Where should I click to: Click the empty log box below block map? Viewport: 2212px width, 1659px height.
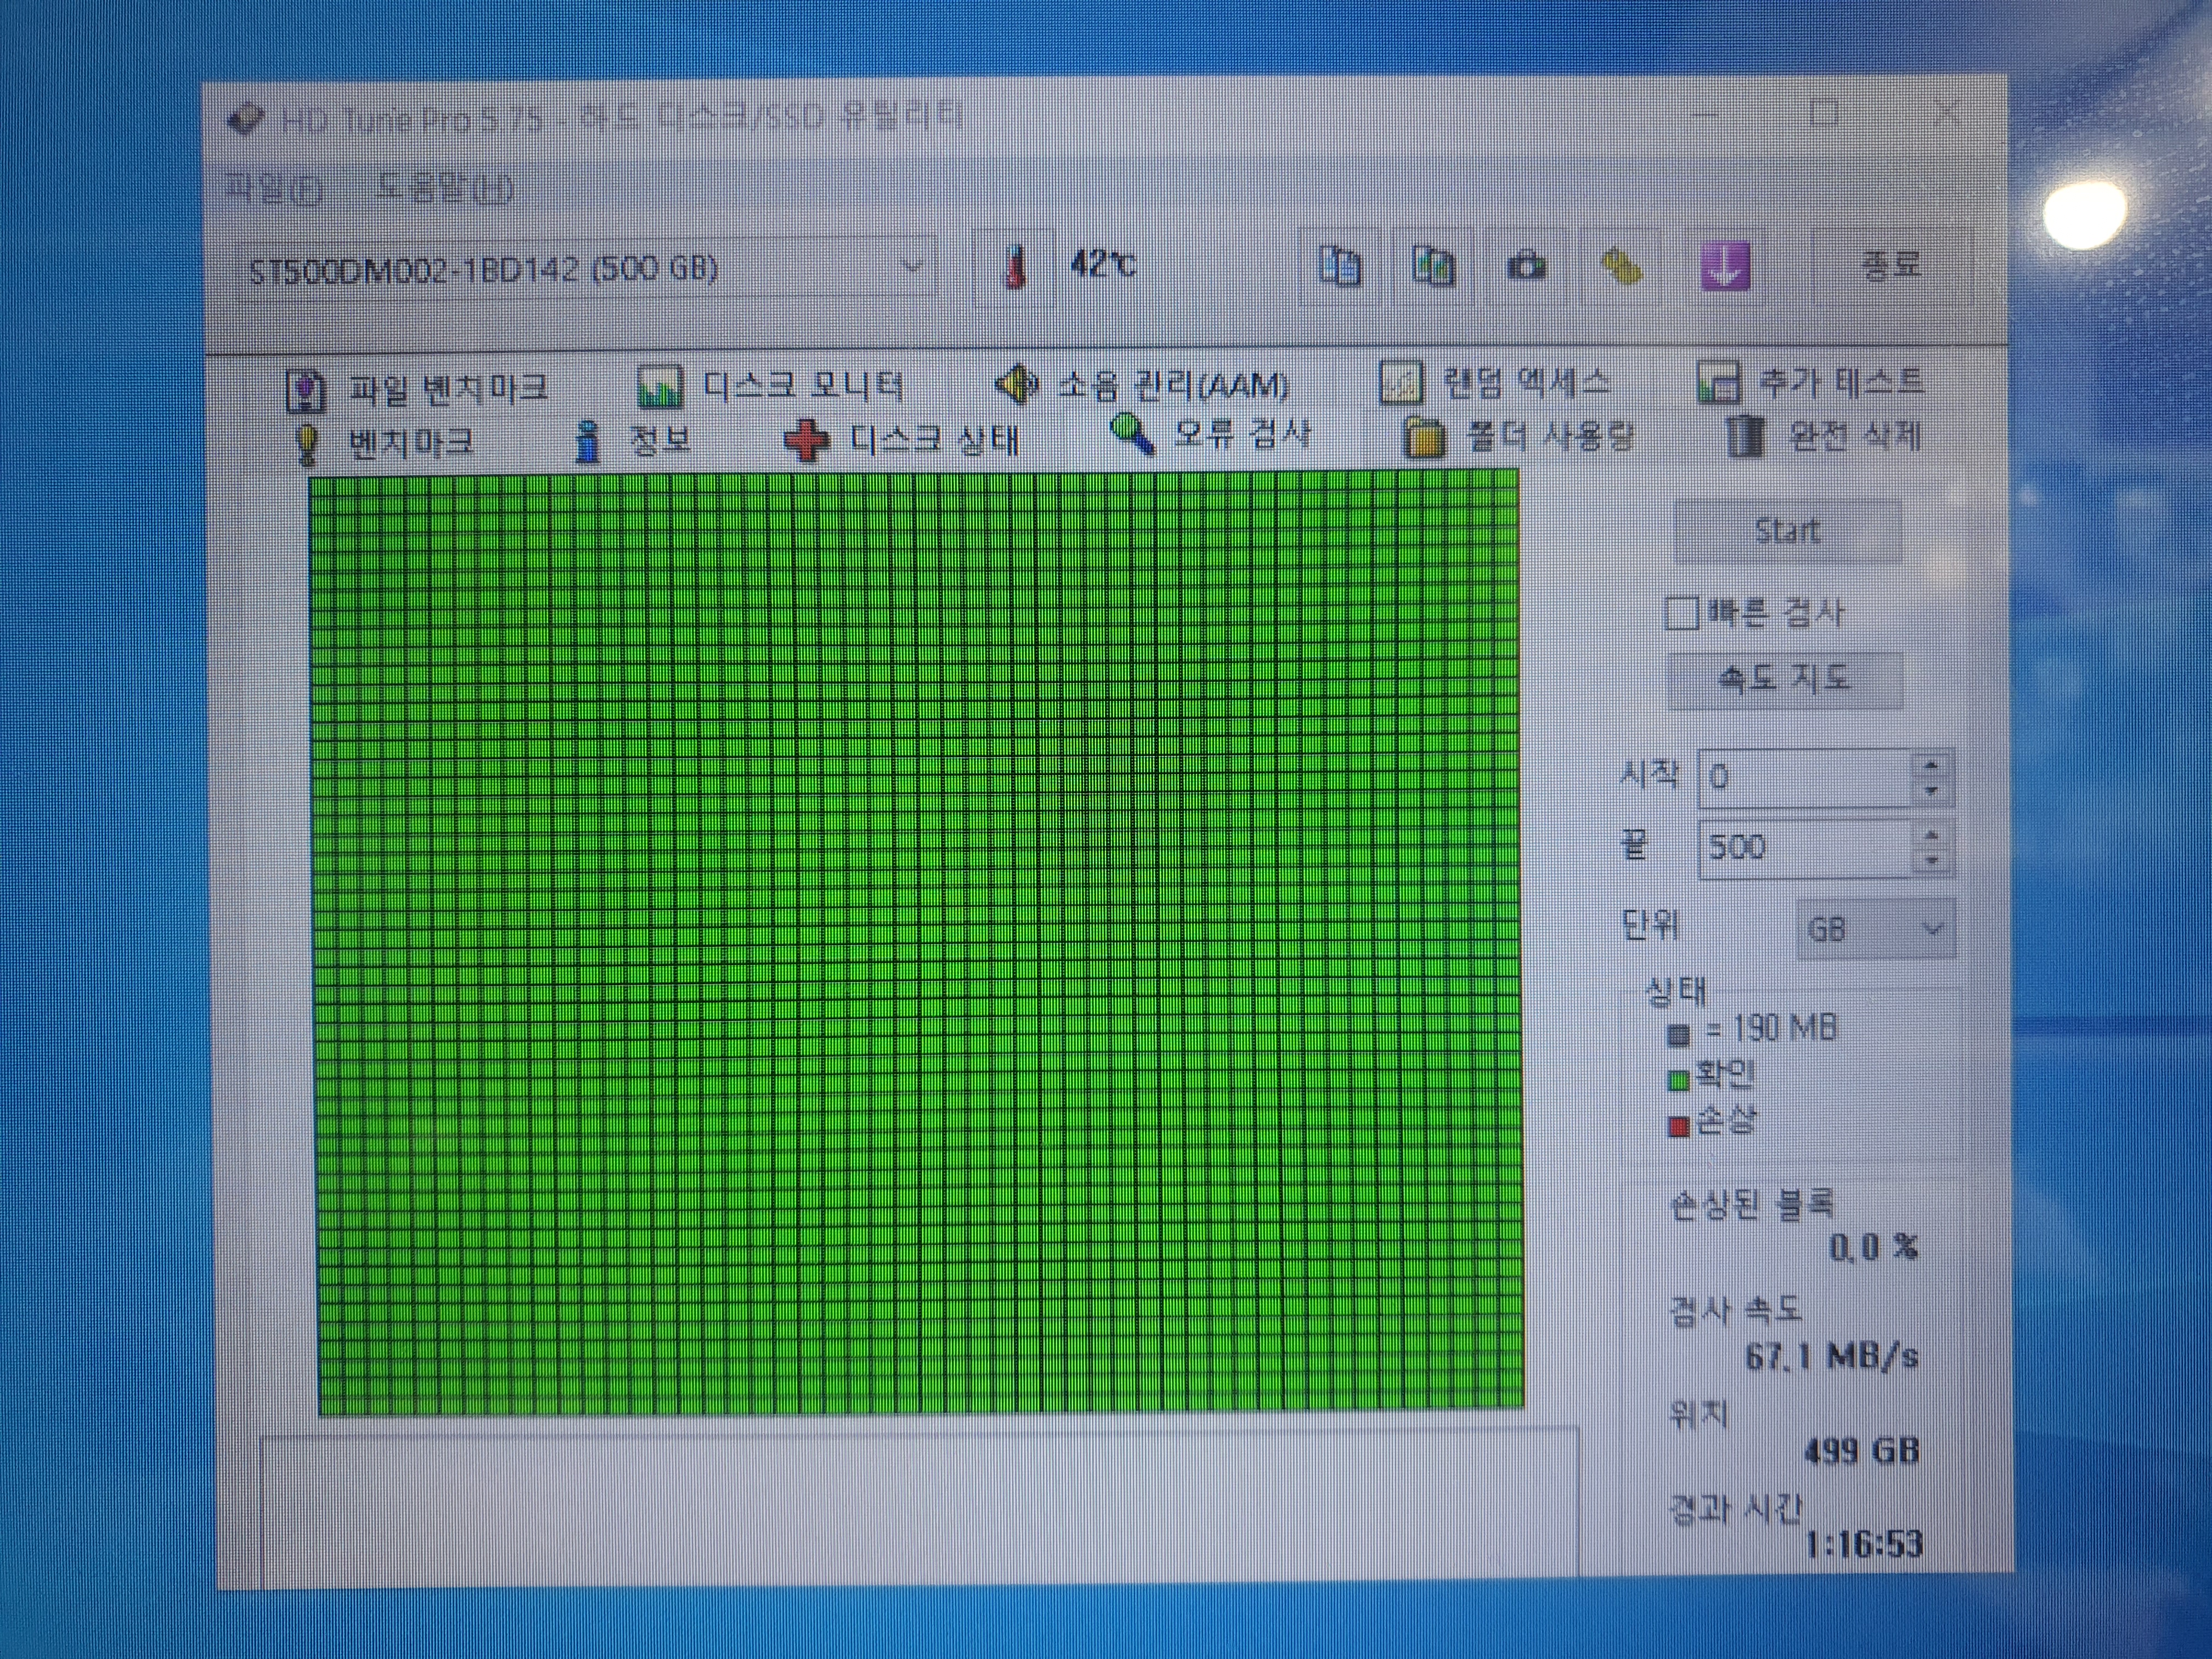(920, 1508)
